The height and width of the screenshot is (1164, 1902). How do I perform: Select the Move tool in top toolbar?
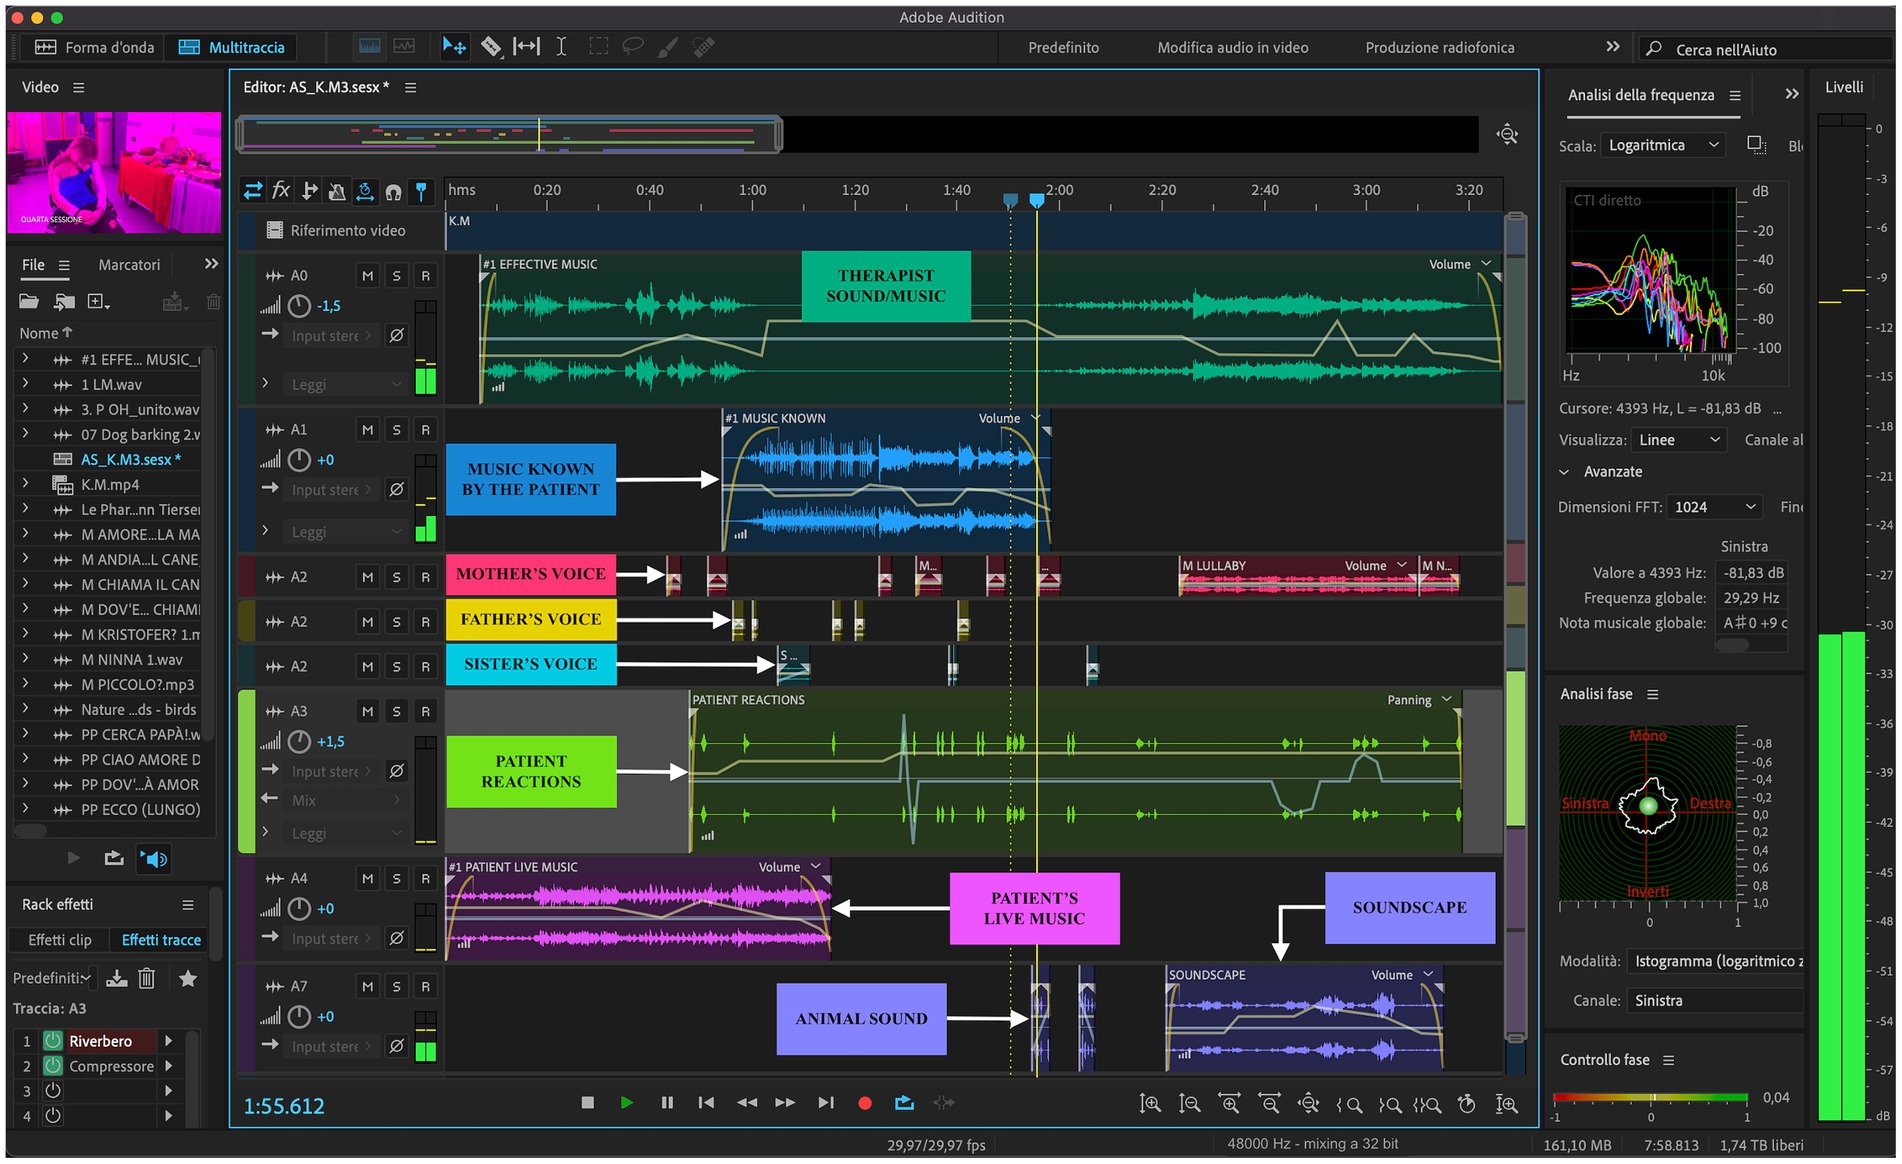tap(454, 46)
